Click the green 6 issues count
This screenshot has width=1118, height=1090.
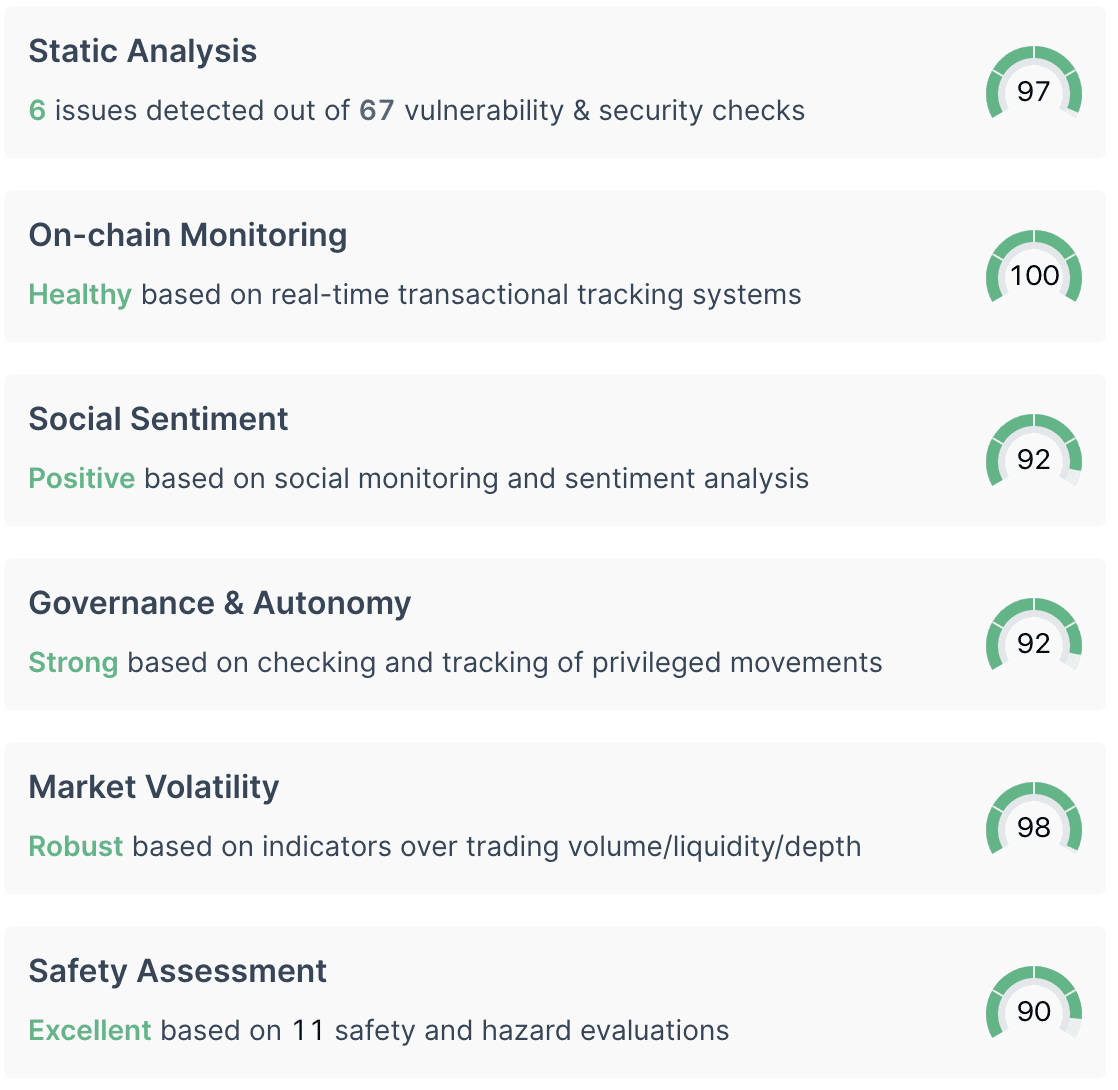coord(37,110)
